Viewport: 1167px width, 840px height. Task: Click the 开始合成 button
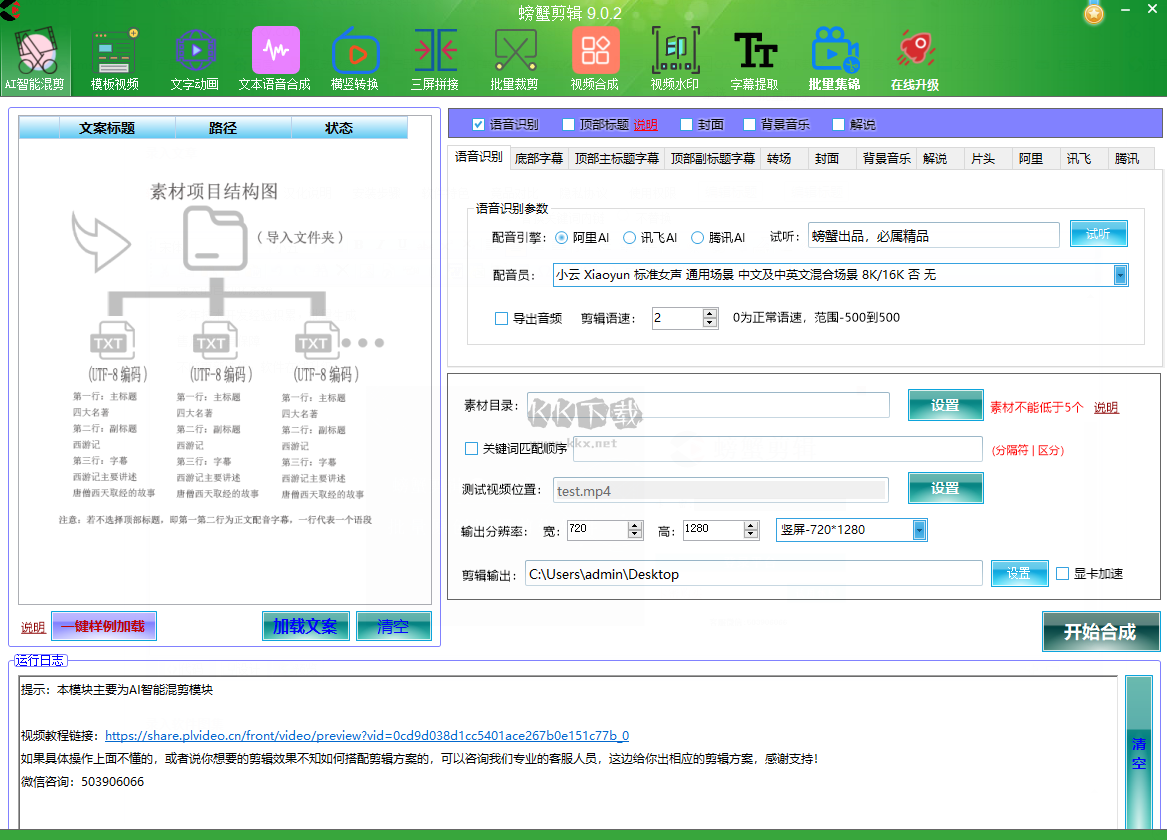point(1101,631)
